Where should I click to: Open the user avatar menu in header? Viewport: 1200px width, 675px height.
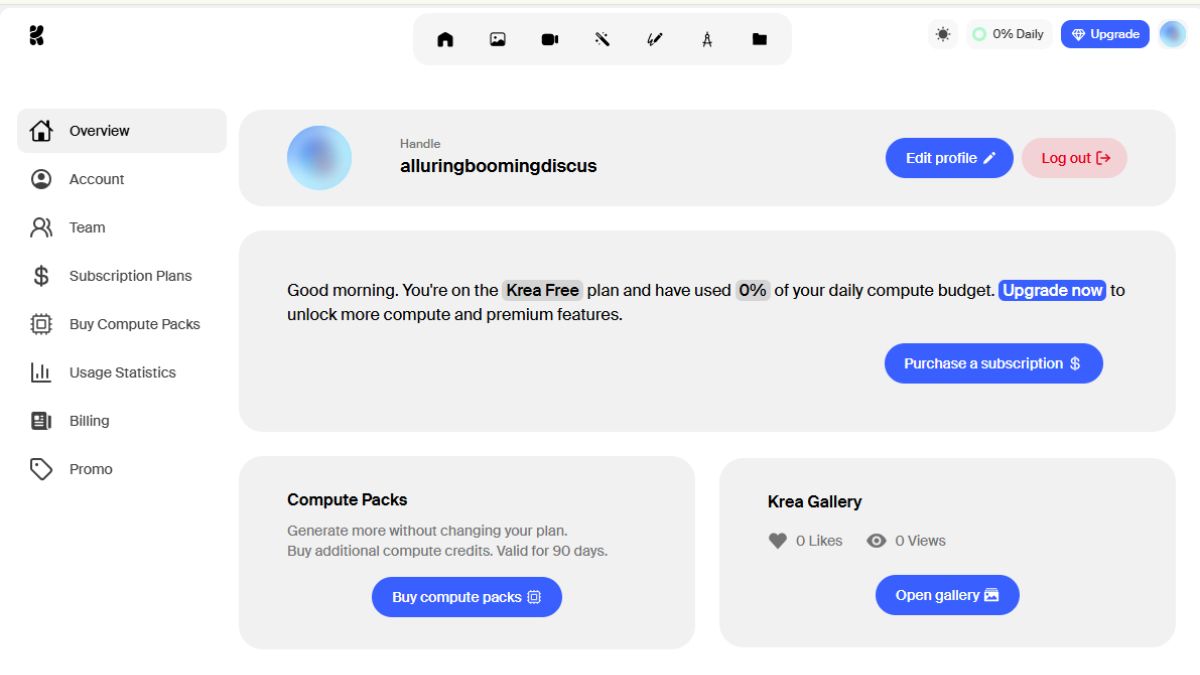tap(1173, 34)
